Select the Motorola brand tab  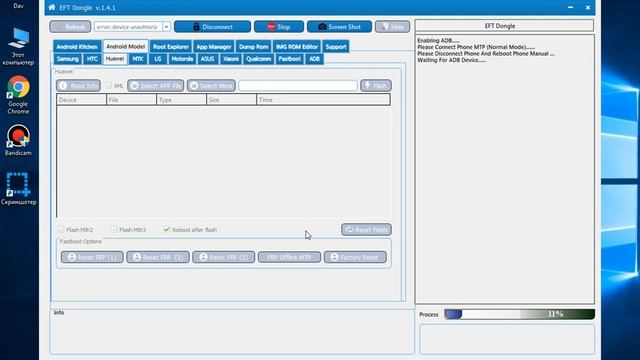(182, 59)
